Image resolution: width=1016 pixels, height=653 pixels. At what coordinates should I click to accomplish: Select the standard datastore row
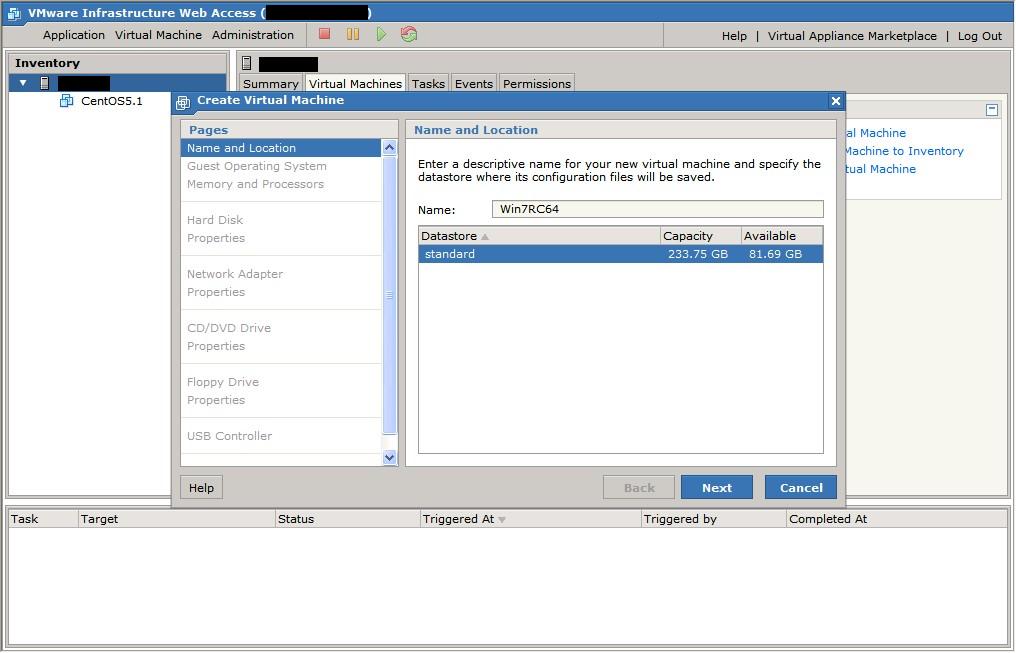coord(621,254)
